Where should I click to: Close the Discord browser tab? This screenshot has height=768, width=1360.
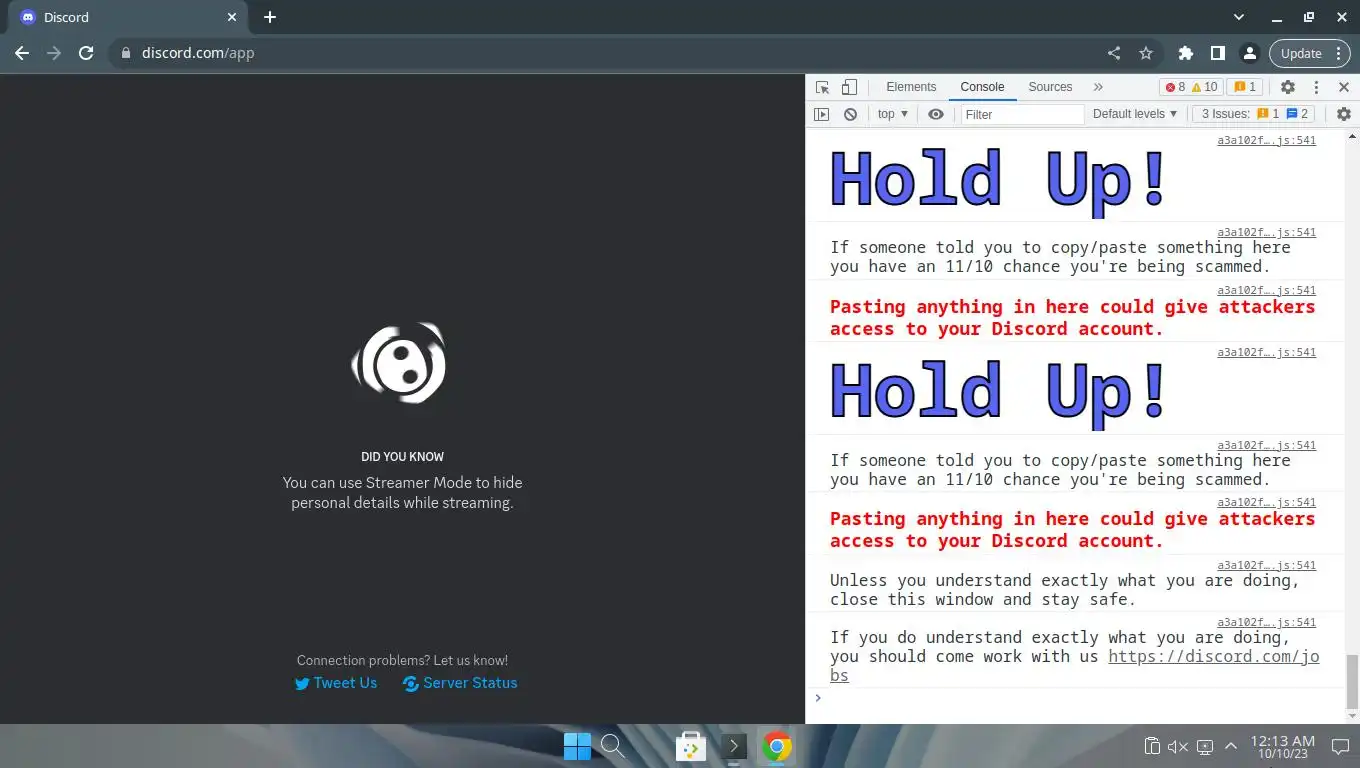pos(232,17)
